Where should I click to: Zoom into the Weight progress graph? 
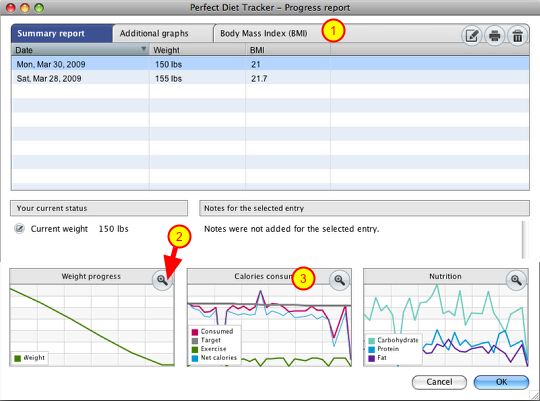click(x=162, y=280)
